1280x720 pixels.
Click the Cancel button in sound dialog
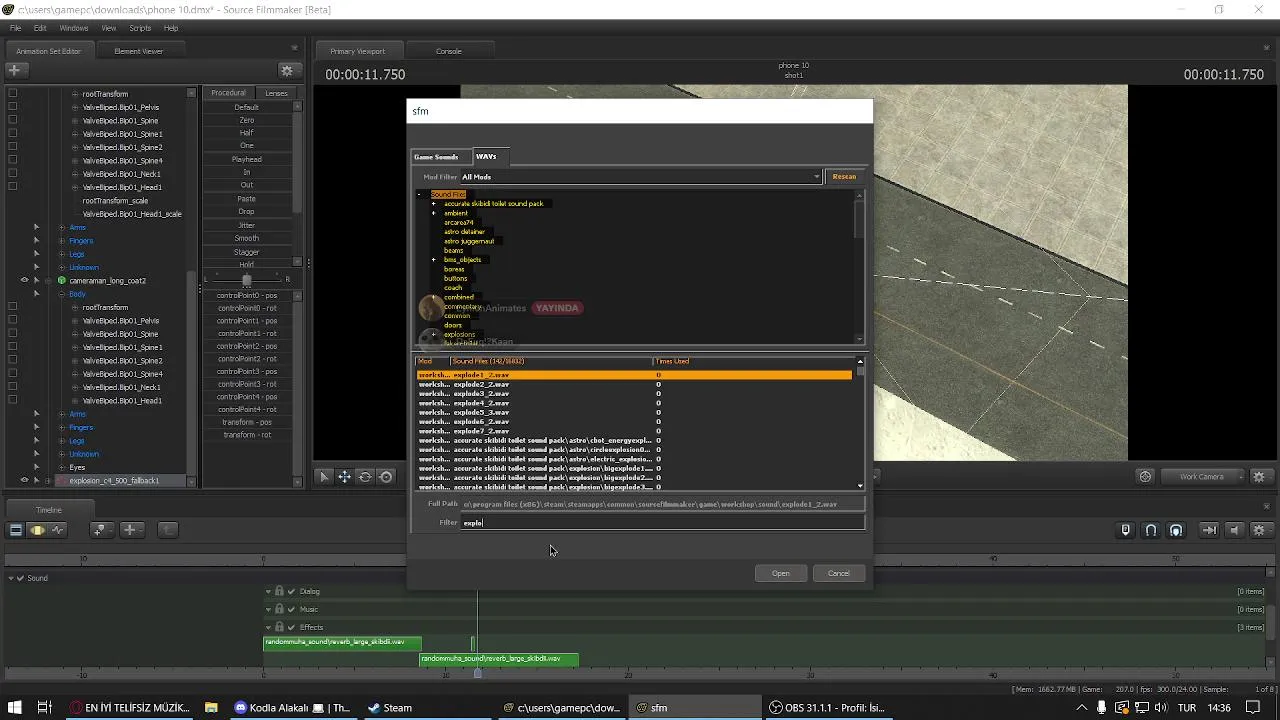pos(839,573)
